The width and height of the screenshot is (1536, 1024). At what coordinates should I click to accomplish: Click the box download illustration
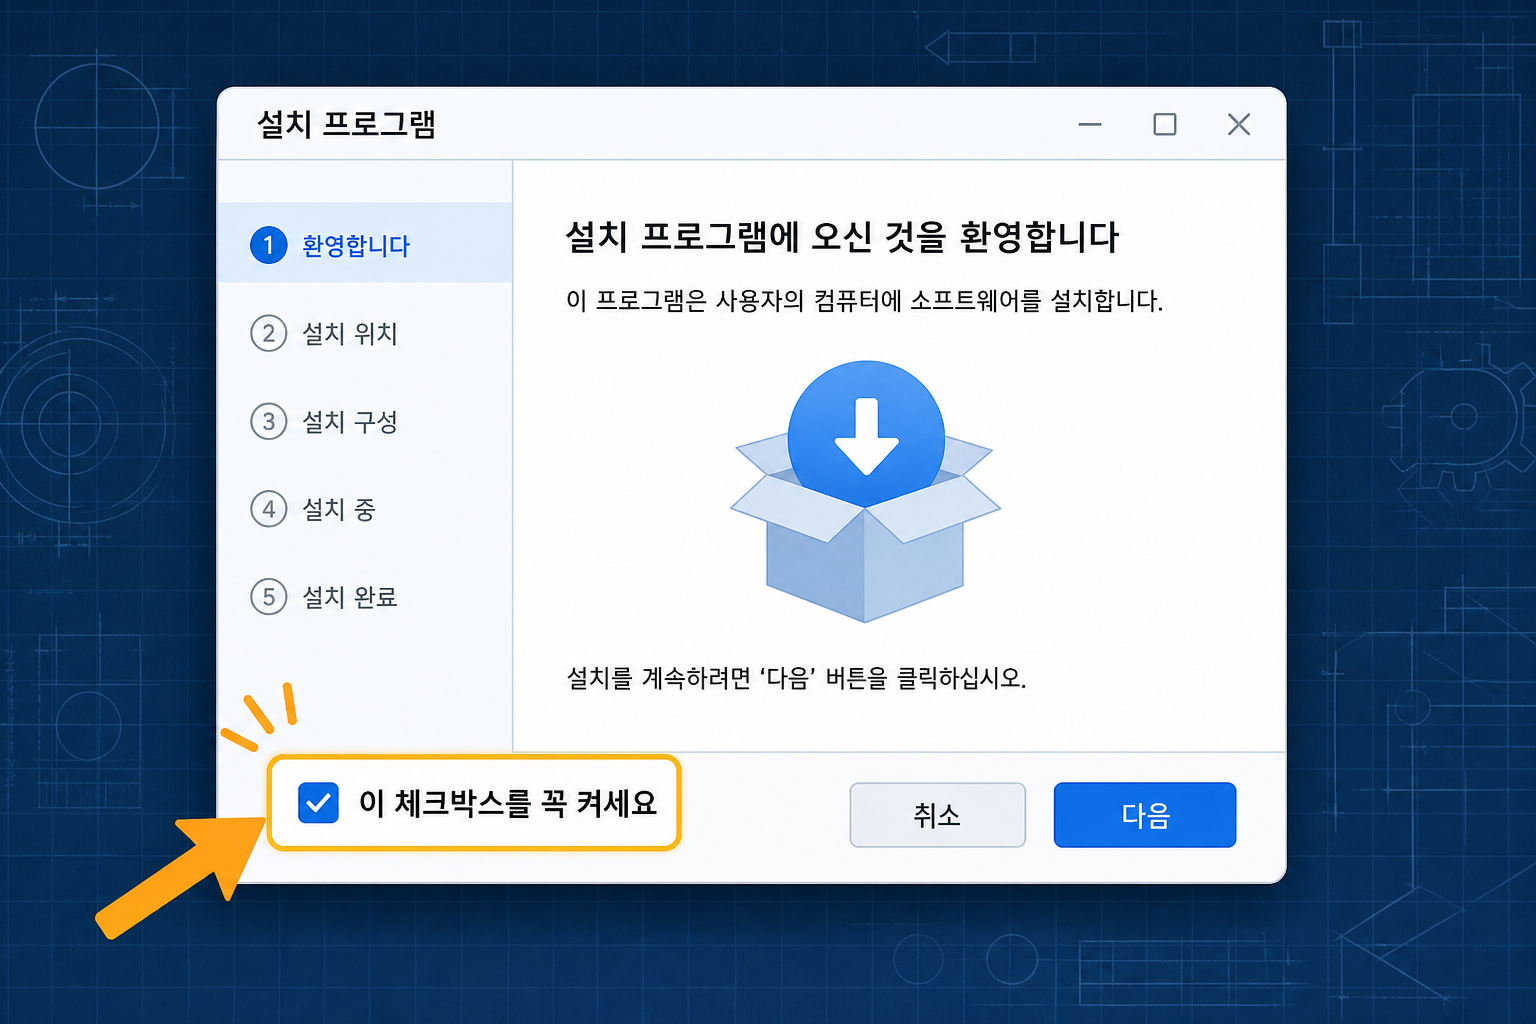click(865, 491)
